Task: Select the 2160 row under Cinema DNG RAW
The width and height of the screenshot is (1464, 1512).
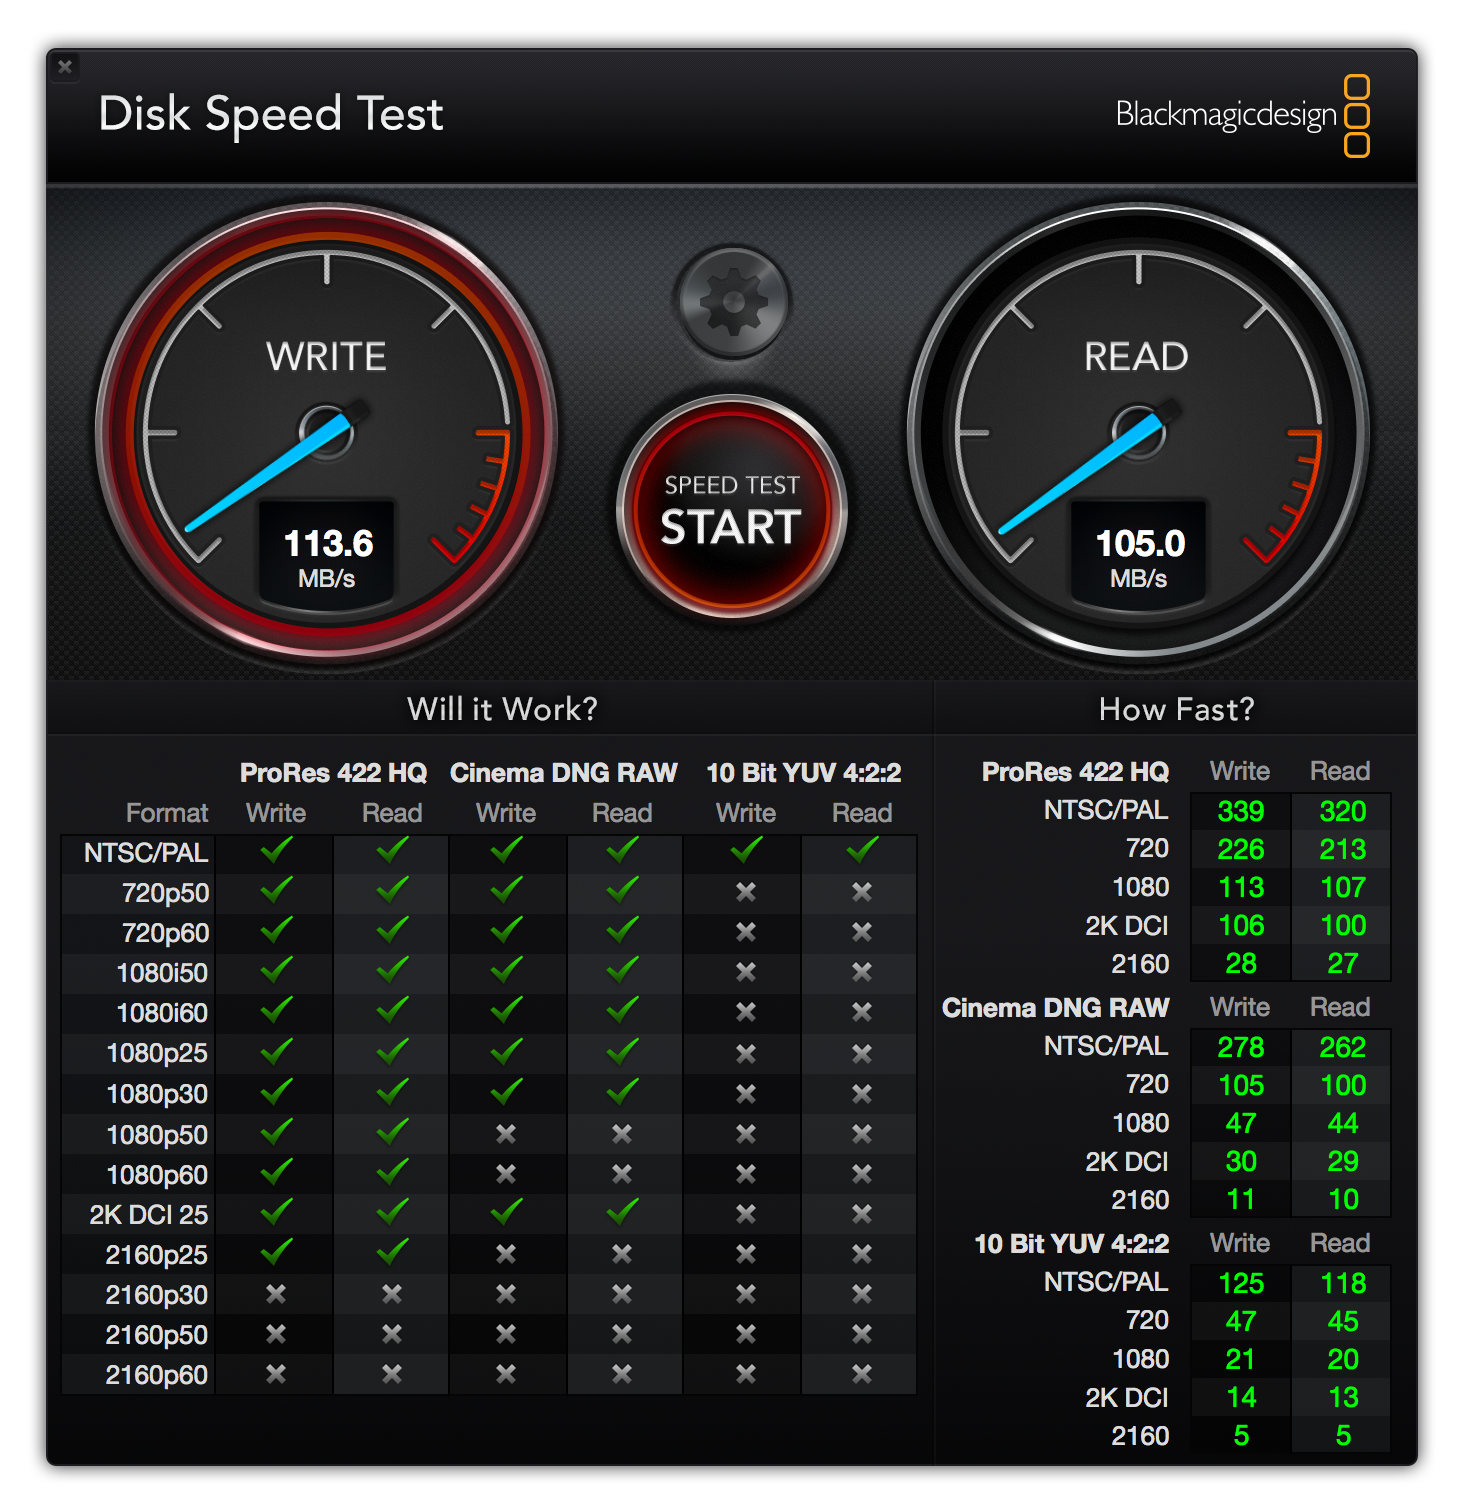Action: click(x=1140, y=1199)
